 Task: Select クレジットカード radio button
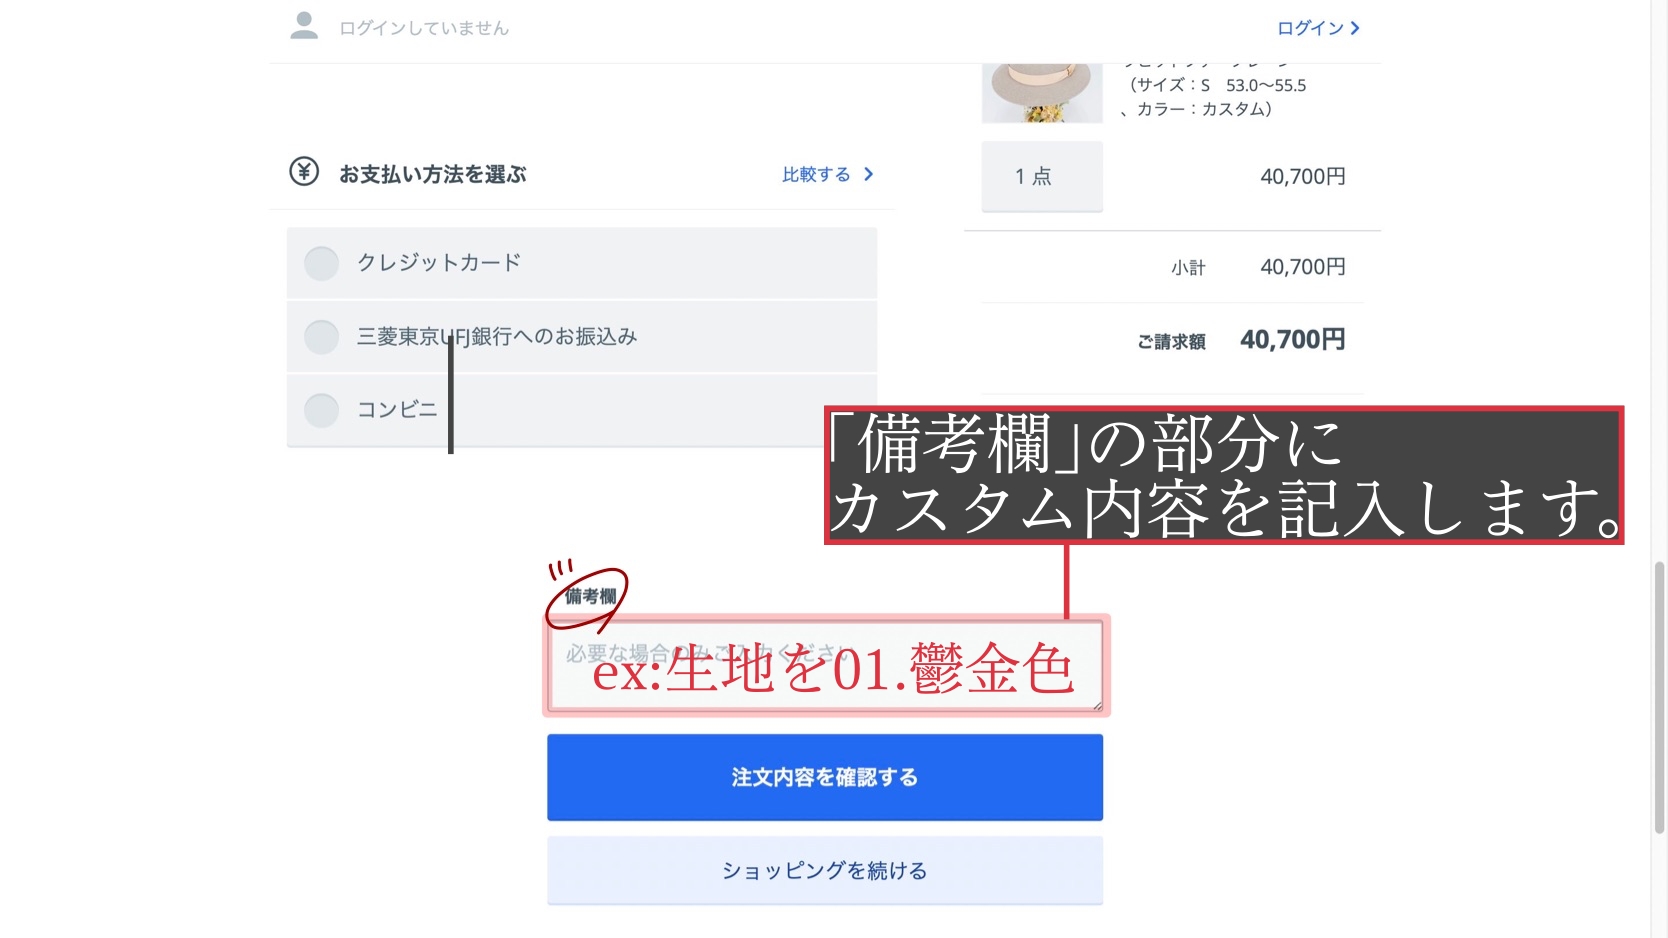pyautogui.click(x=321, y=263)
